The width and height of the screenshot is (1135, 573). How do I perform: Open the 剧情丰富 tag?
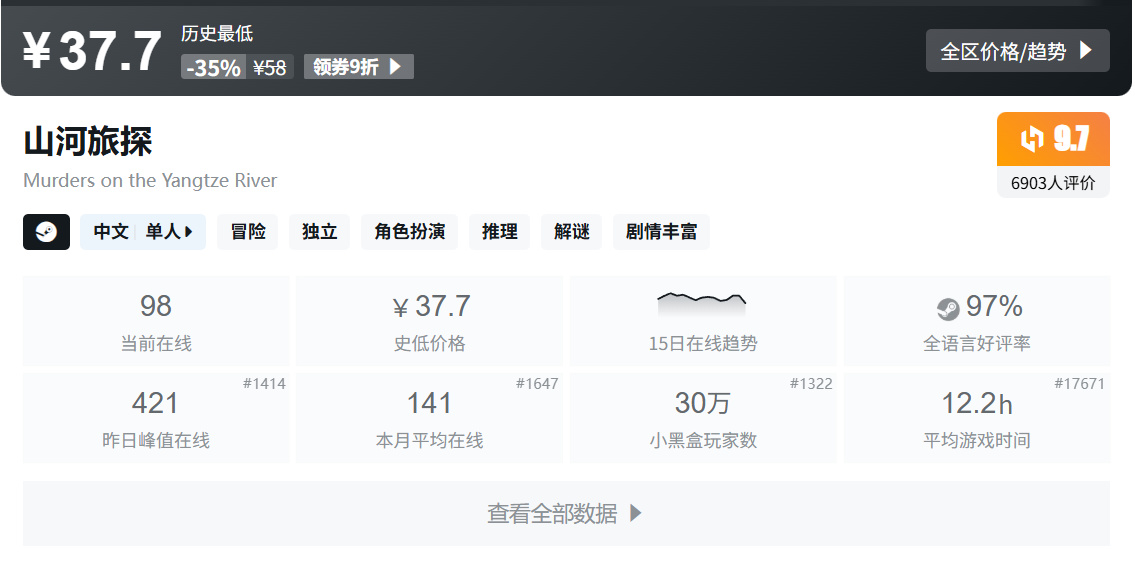tap(661, 232)
